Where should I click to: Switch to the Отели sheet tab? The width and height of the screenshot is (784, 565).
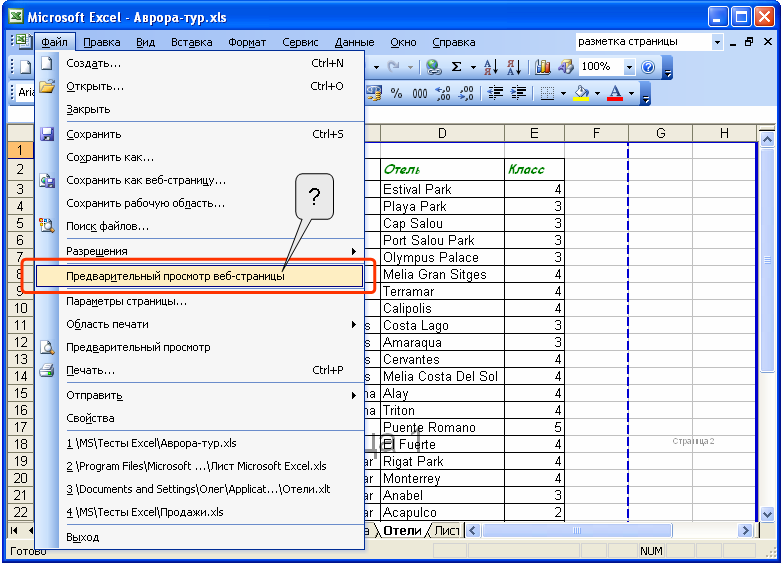coord(402,530)
